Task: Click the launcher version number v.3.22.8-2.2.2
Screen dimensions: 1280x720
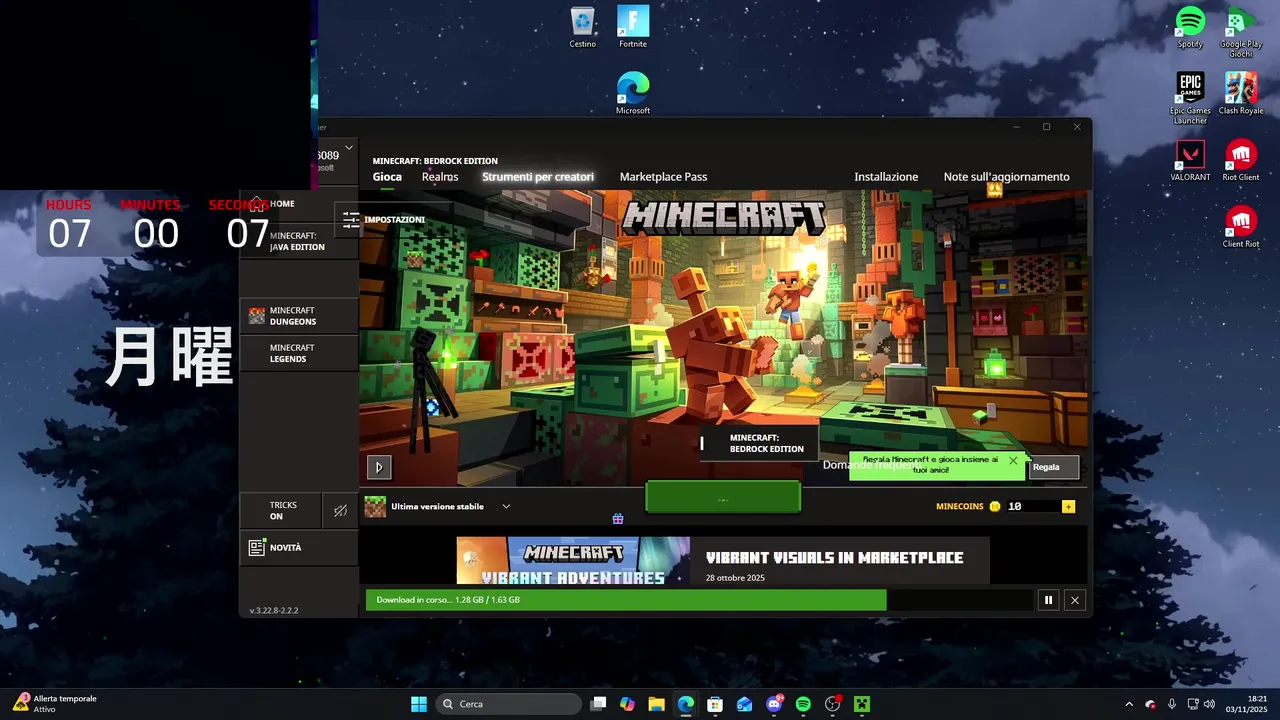Action: (274, 610)
